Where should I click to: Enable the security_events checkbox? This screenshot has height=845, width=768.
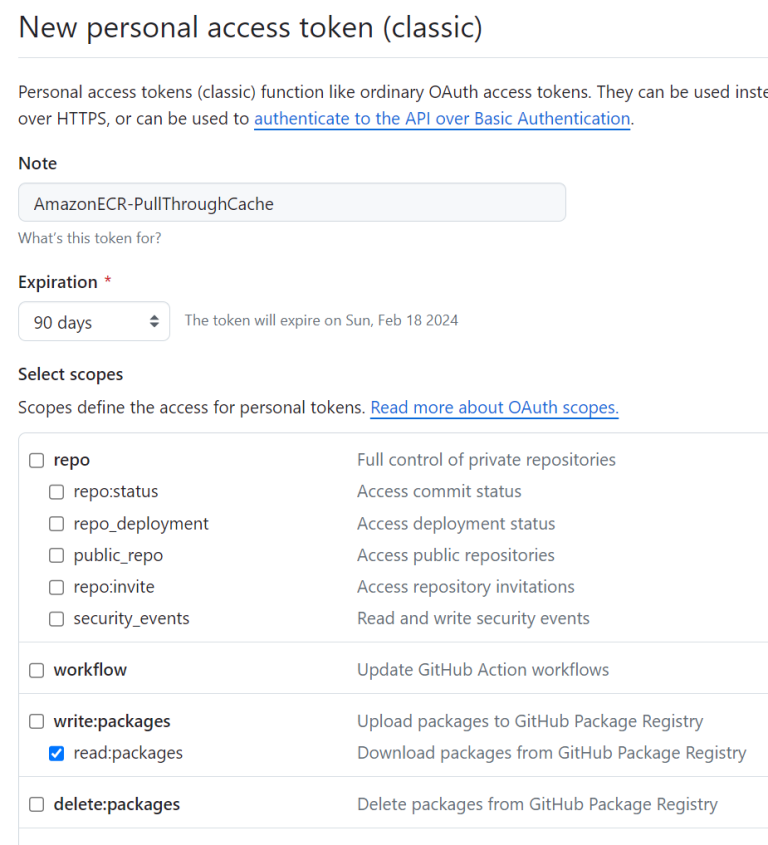point(57,619)
